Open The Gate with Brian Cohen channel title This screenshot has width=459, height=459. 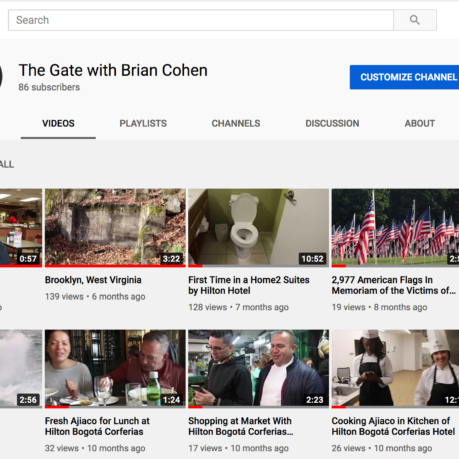(x=113, y=70)
